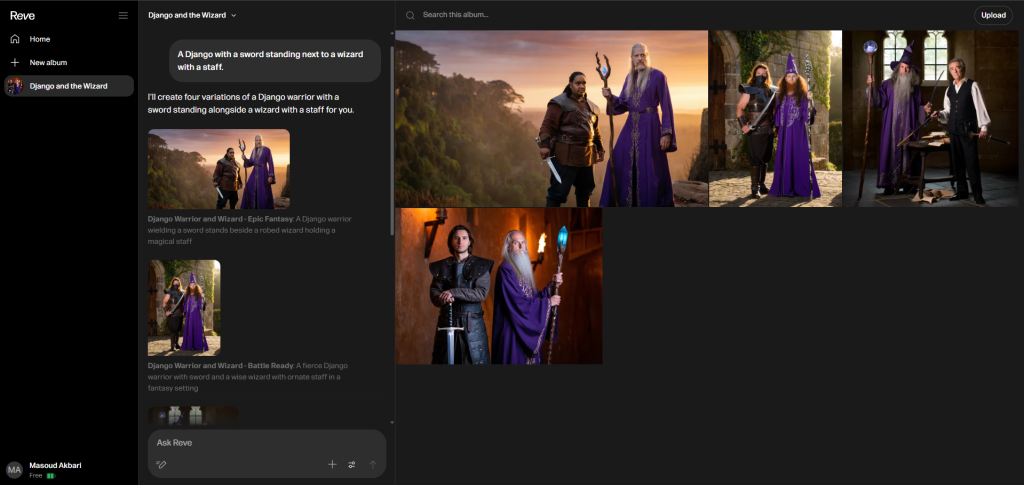This screenshot has height=485, width=1024.
Task: Collapse the sidebar with the hamburger icon
Action: [123, 15]
